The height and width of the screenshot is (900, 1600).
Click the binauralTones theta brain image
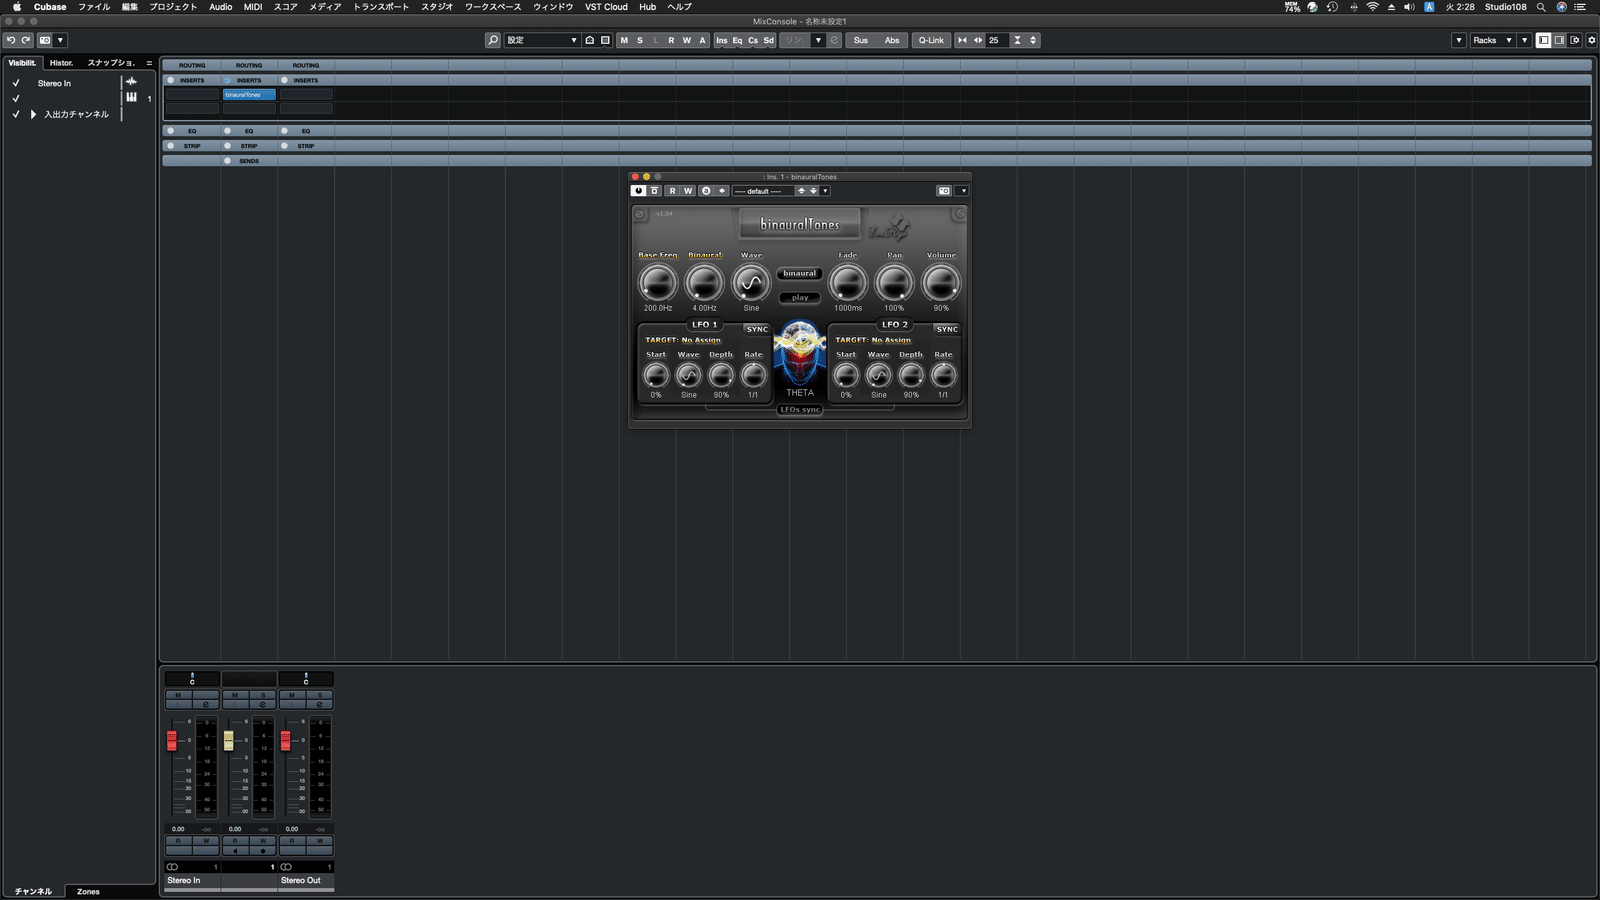800,354
